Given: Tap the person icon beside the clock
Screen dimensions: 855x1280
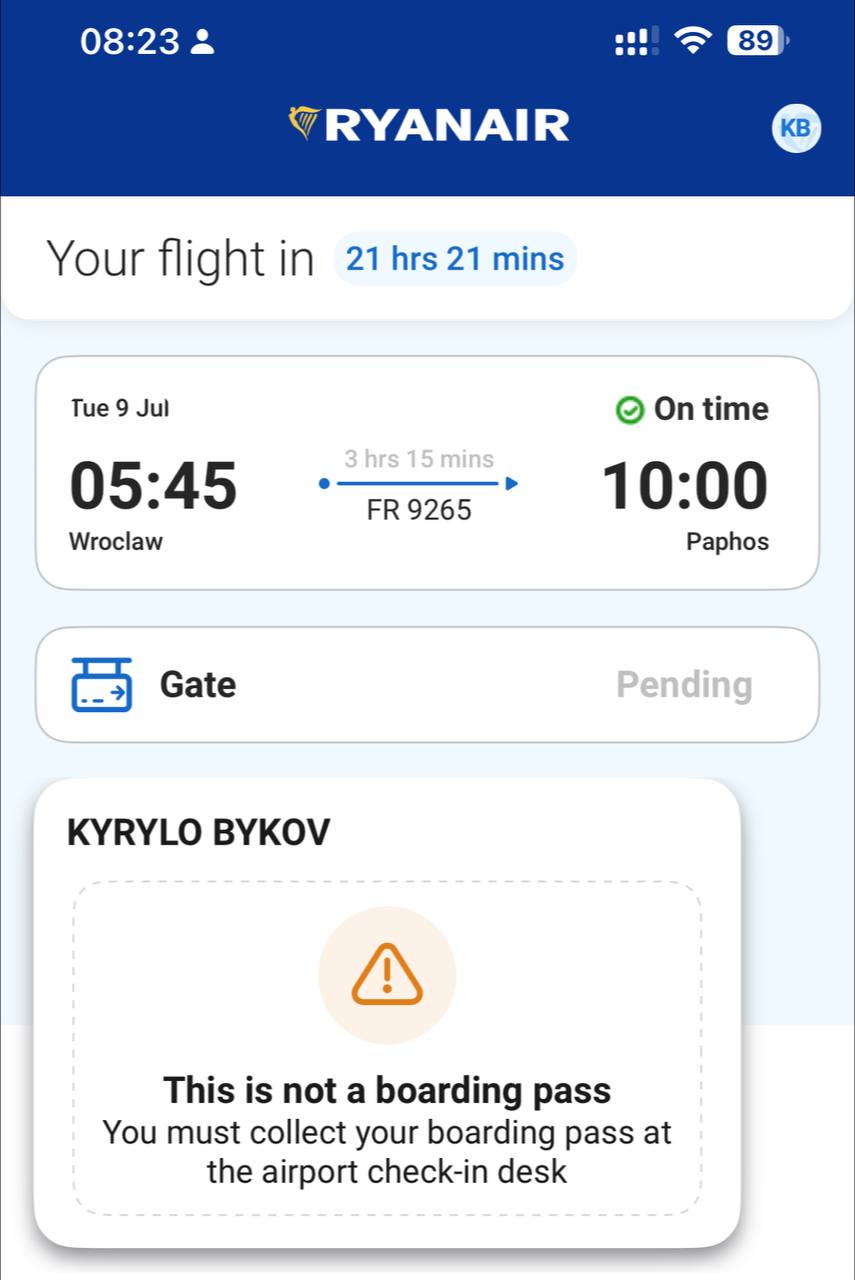Looking at the screenshot, I should pyautogui.click(x=203, y=42).
